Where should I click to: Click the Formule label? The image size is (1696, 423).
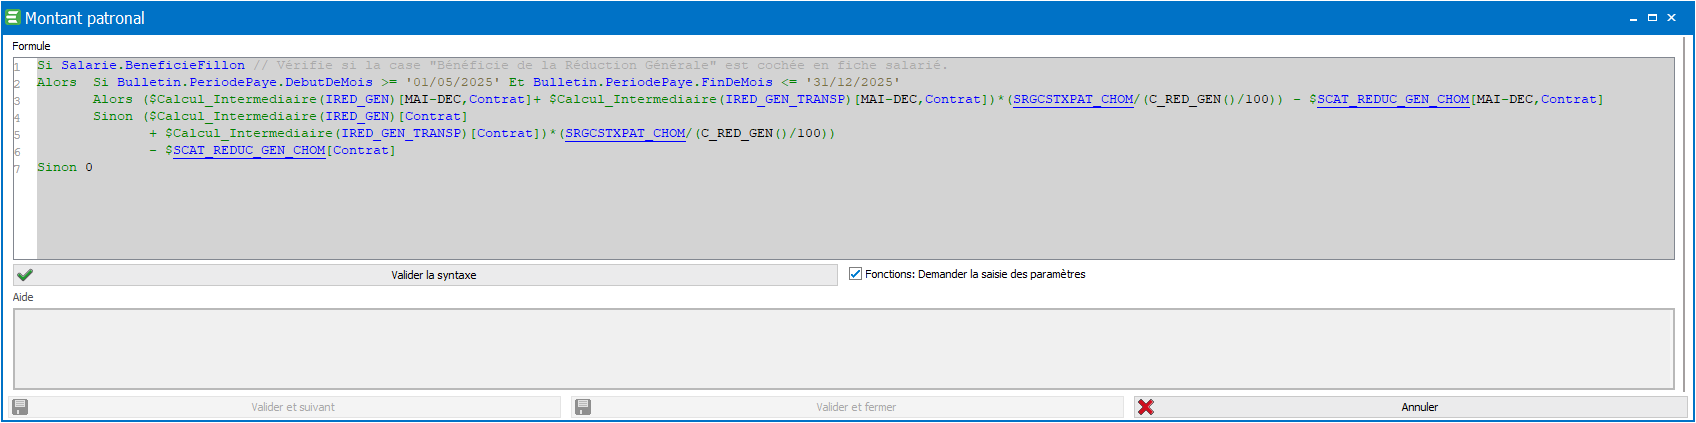pos(31,46)
